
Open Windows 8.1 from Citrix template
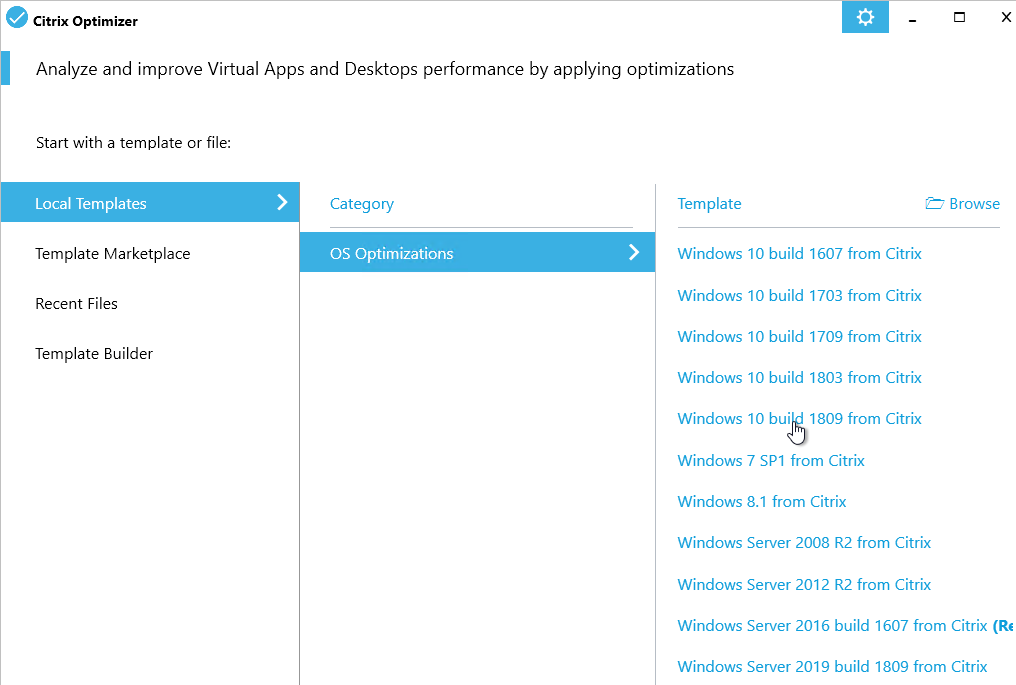point(761,502)
